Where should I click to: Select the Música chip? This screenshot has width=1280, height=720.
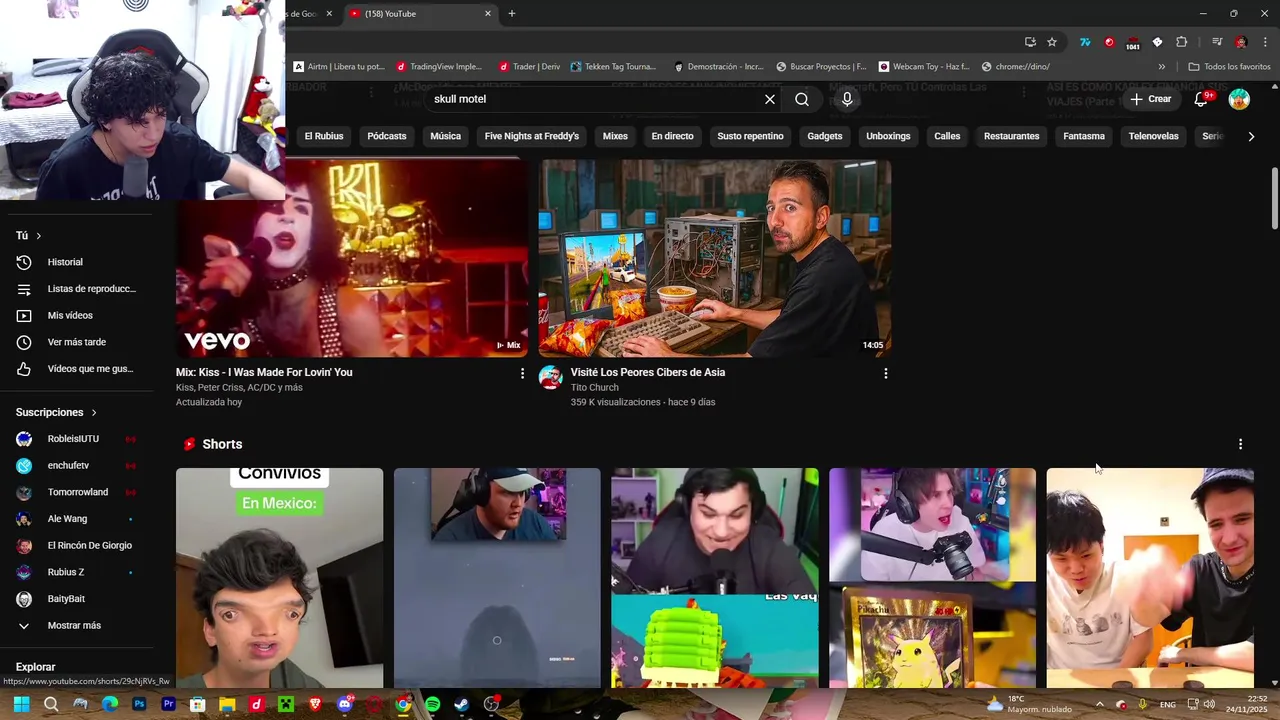pos(445,136)
